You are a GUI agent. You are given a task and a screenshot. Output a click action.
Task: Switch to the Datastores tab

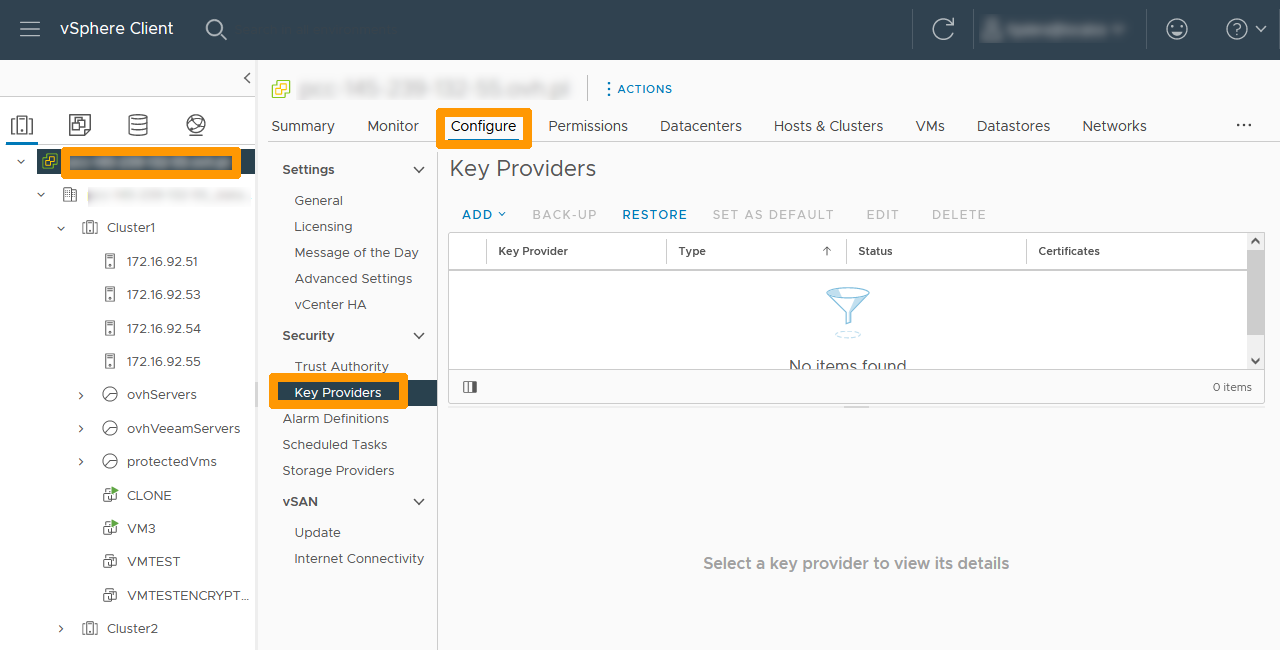1013,126
